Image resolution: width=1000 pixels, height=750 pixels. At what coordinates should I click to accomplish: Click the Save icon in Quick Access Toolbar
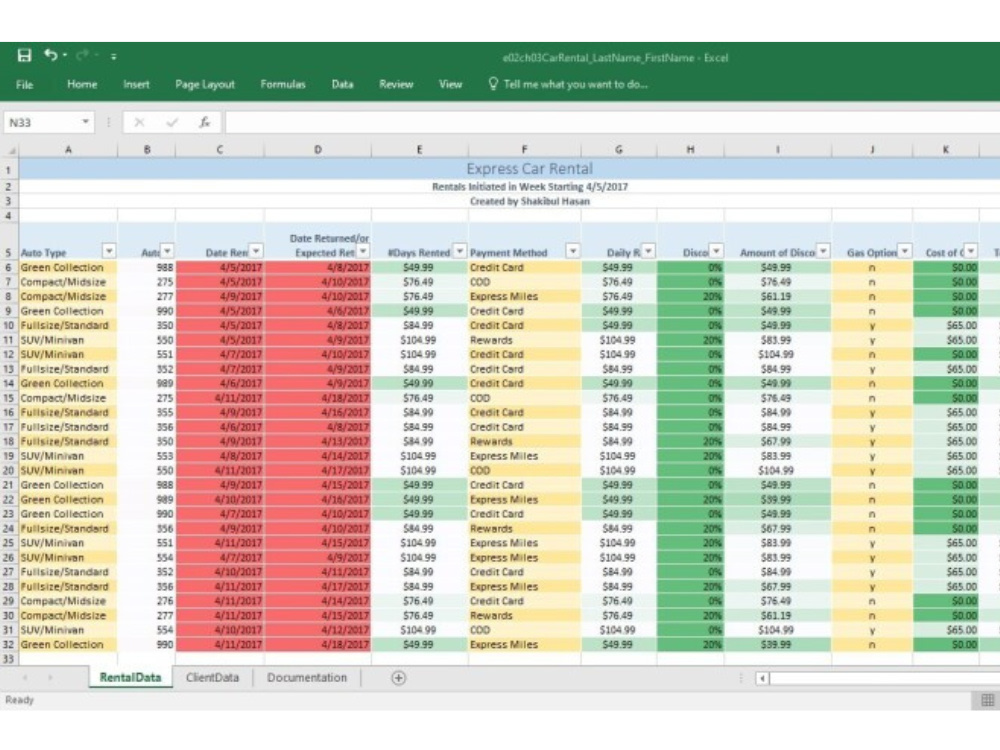(24, 55)
